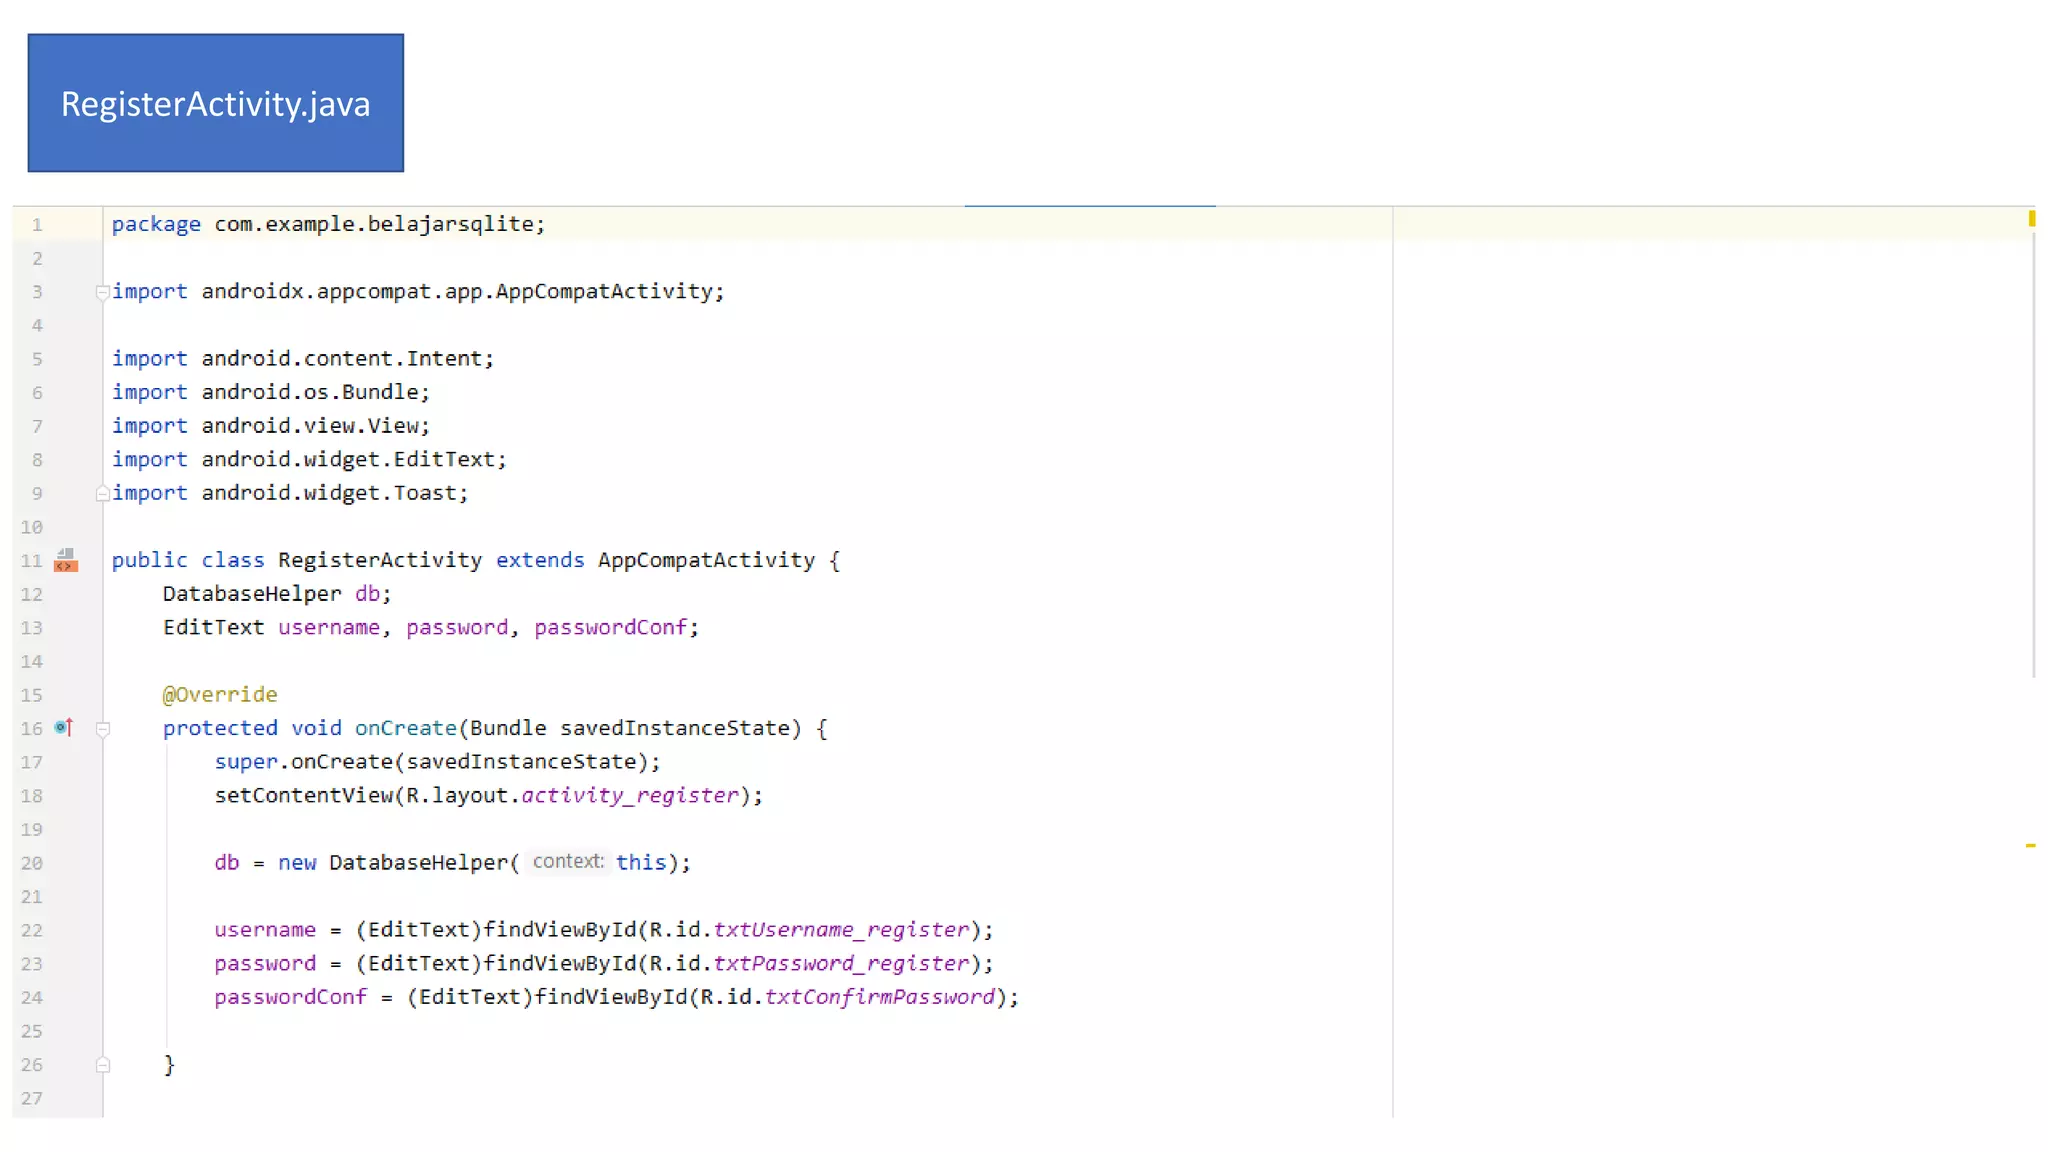Screen dimensions: 2048x1152
Task: Click line number 27 in the gutter
Action: (x=32, y=1098)
